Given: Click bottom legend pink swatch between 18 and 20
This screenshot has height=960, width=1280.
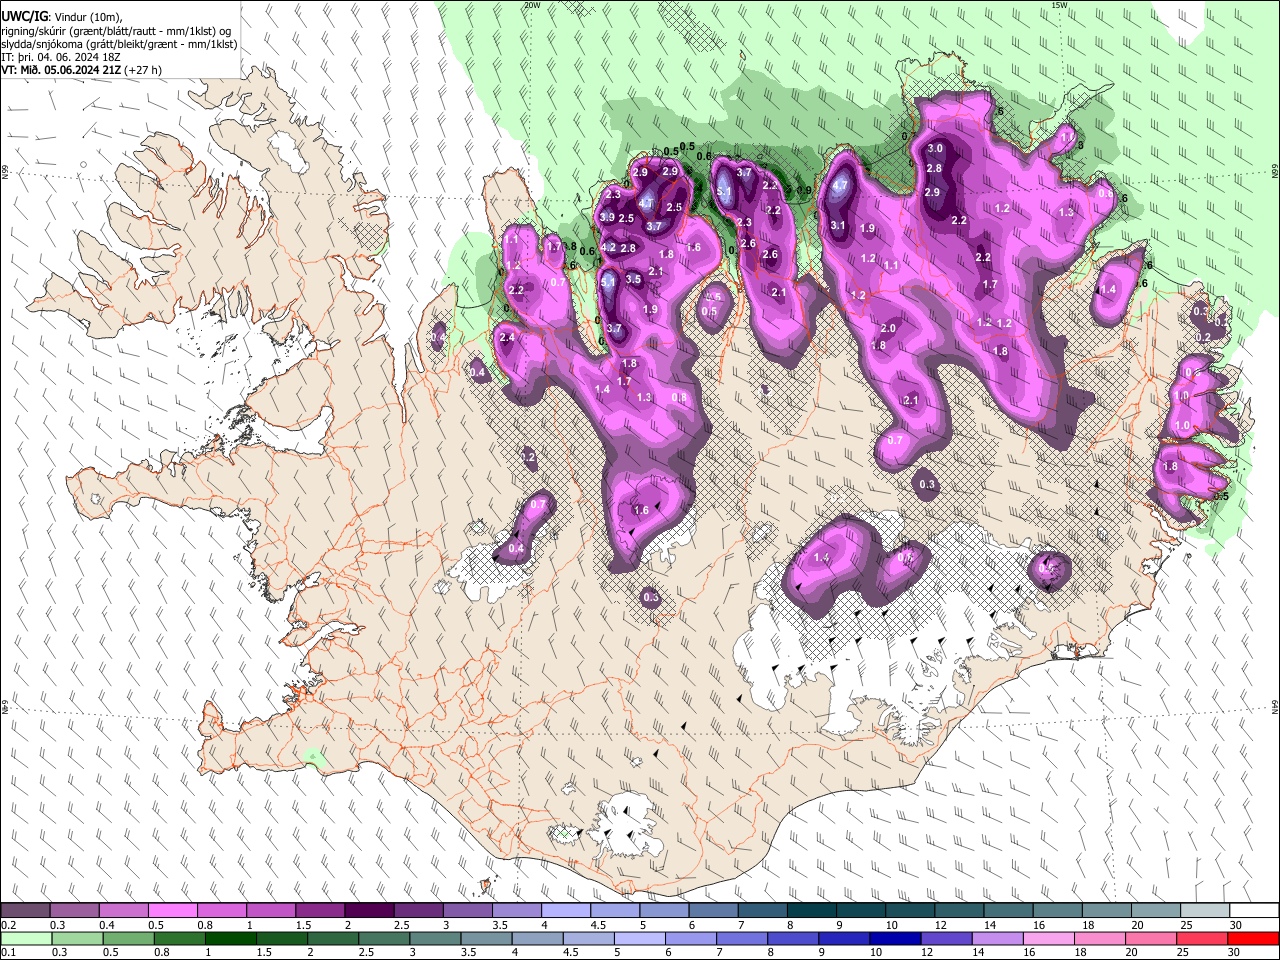Looking at the screenshot, I should tap(1099, 938).
